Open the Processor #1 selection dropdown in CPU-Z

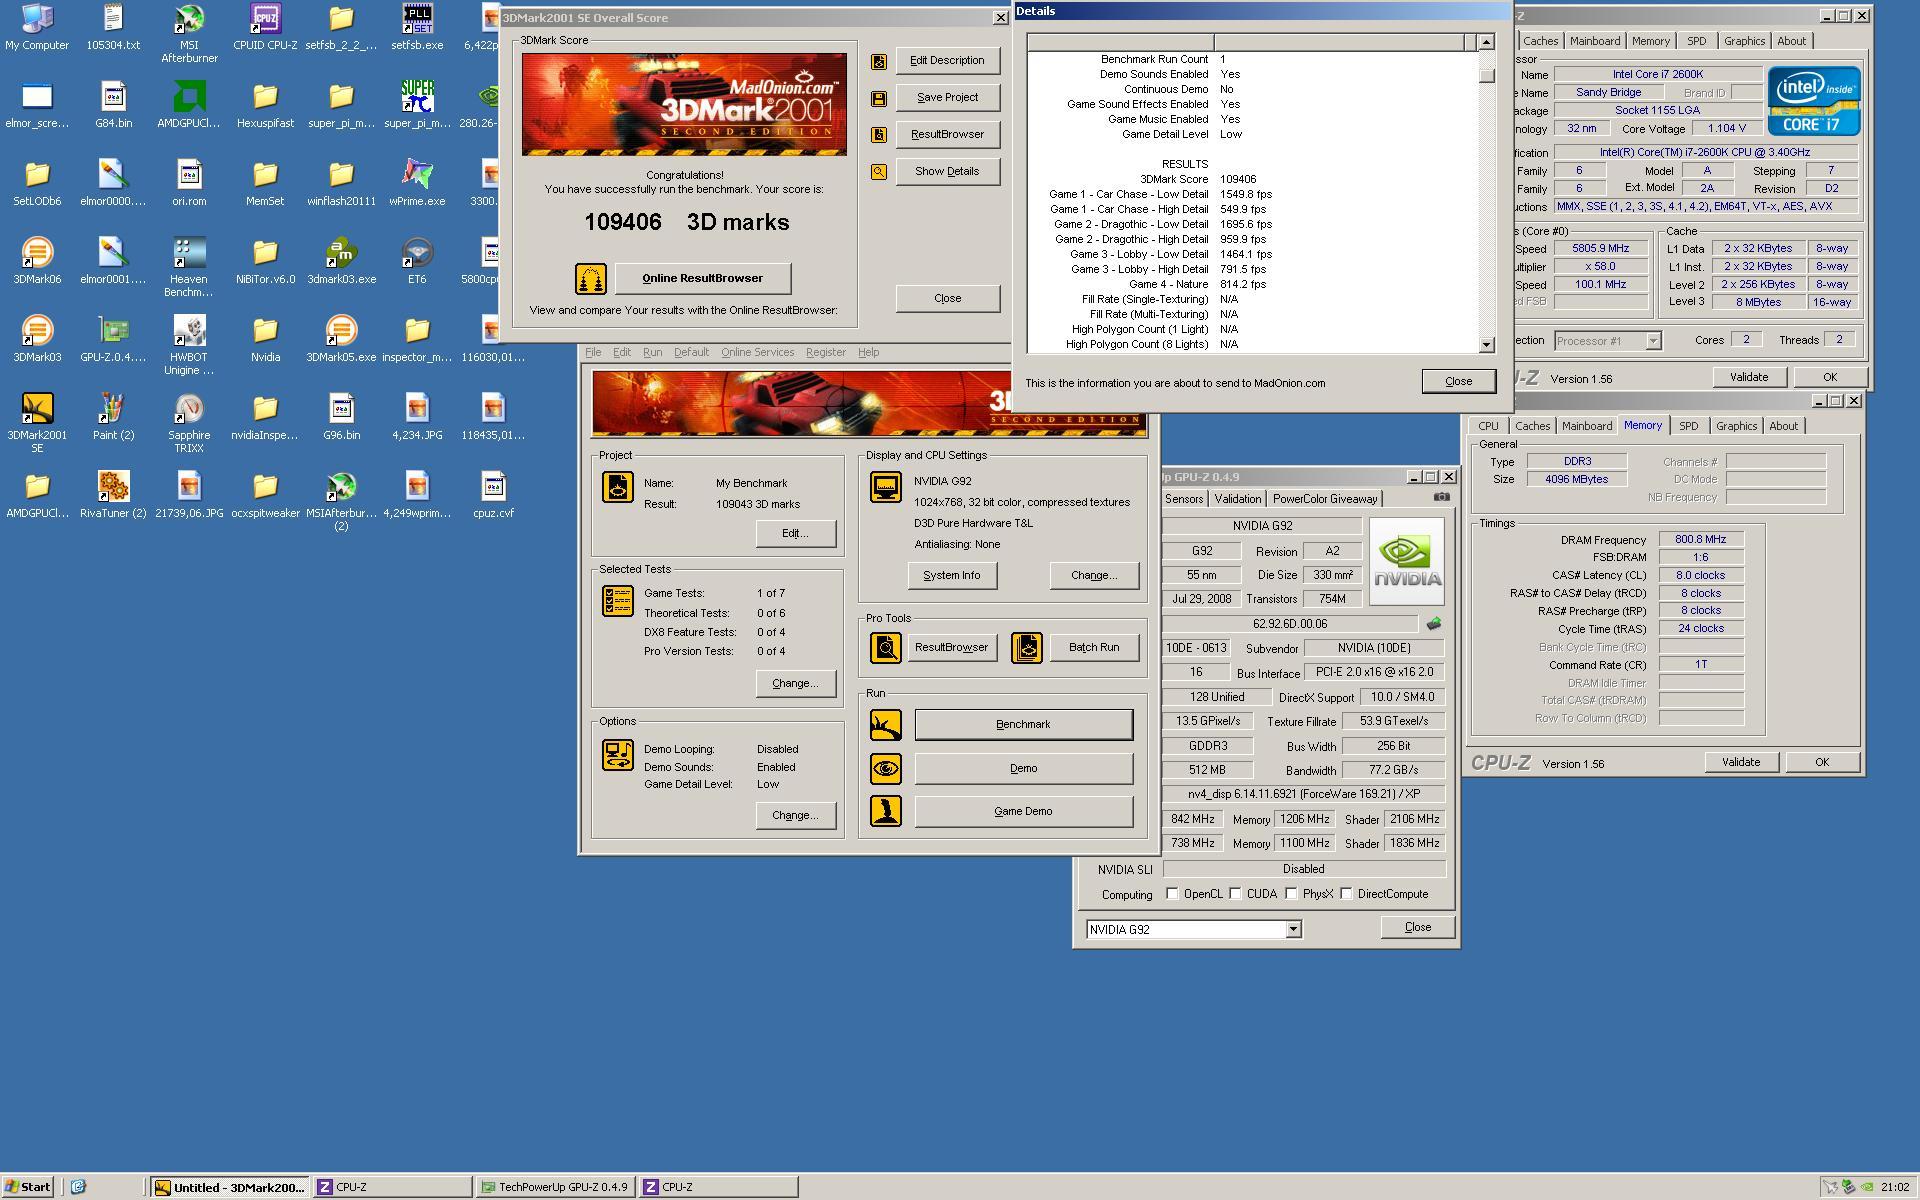click(1653, 341)
